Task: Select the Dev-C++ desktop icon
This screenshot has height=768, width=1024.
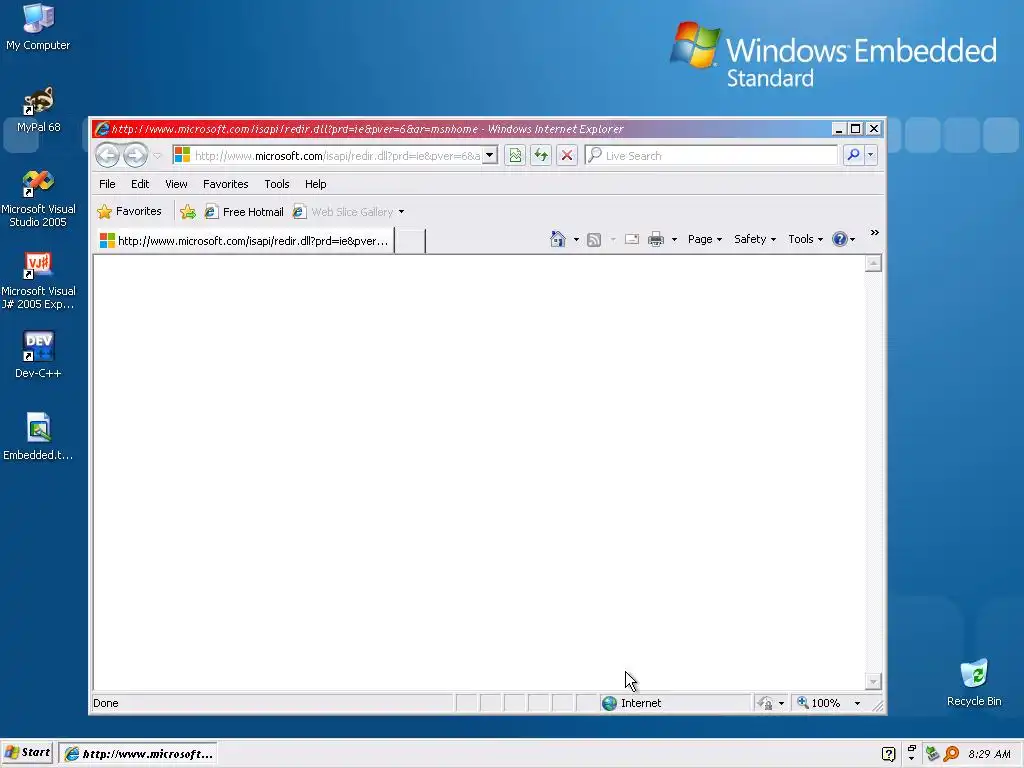Action: click(38, 355)
